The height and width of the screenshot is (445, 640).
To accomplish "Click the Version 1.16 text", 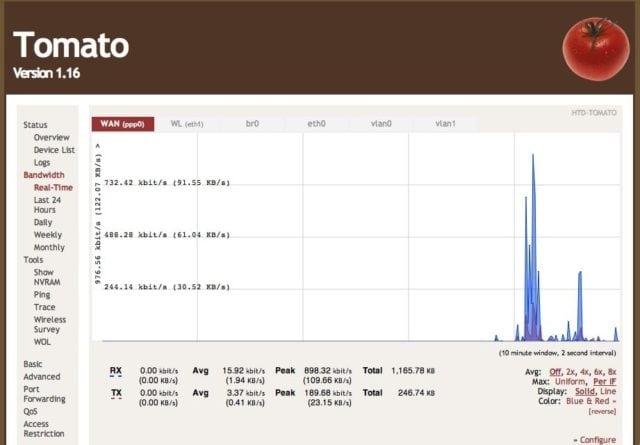I will point(47,73).
